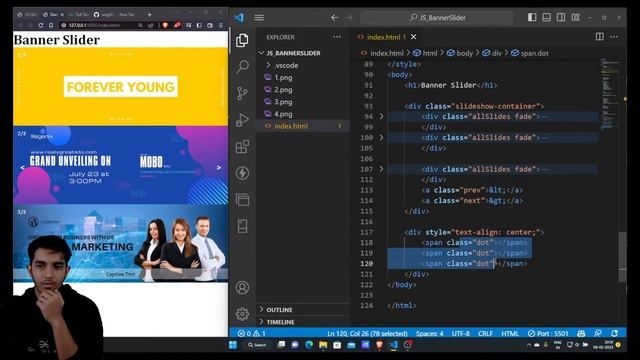Screen dimensions: 640x360
Task: Select index.html in the explorer tree
Action: coord(303,126)
